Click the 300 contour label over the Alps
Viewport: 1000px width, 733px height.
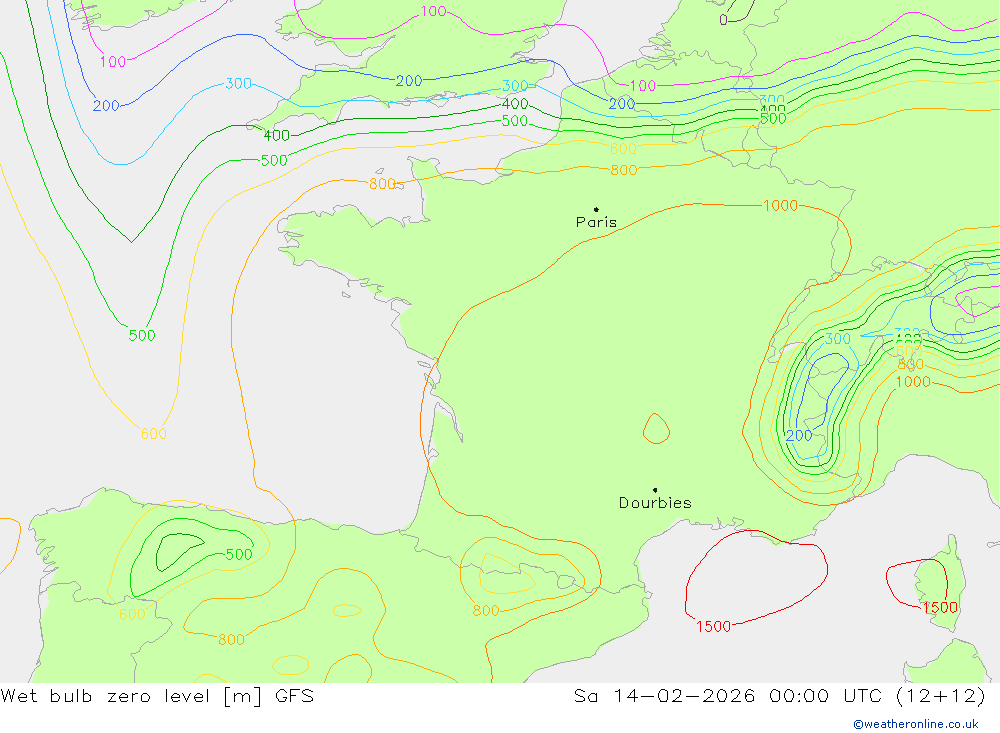[838, 339]
